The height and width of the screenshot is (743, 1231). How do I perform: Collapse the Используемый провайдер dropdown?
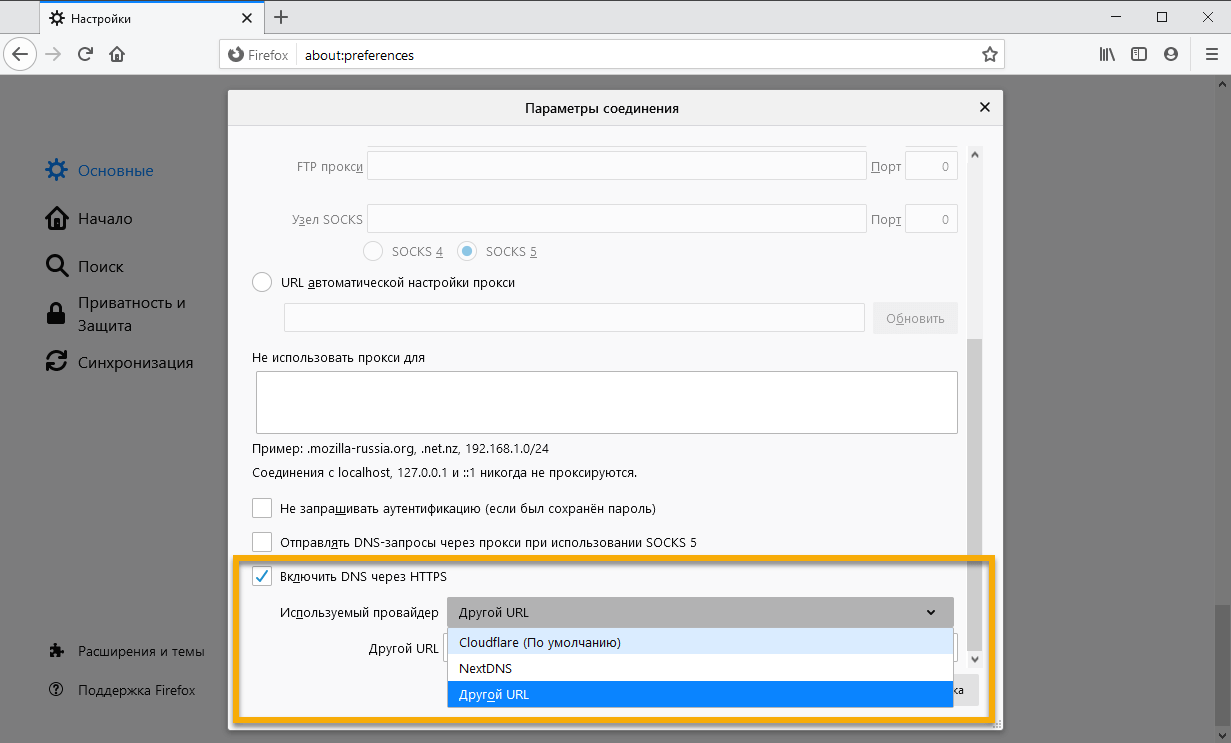[x=700, y=612]
